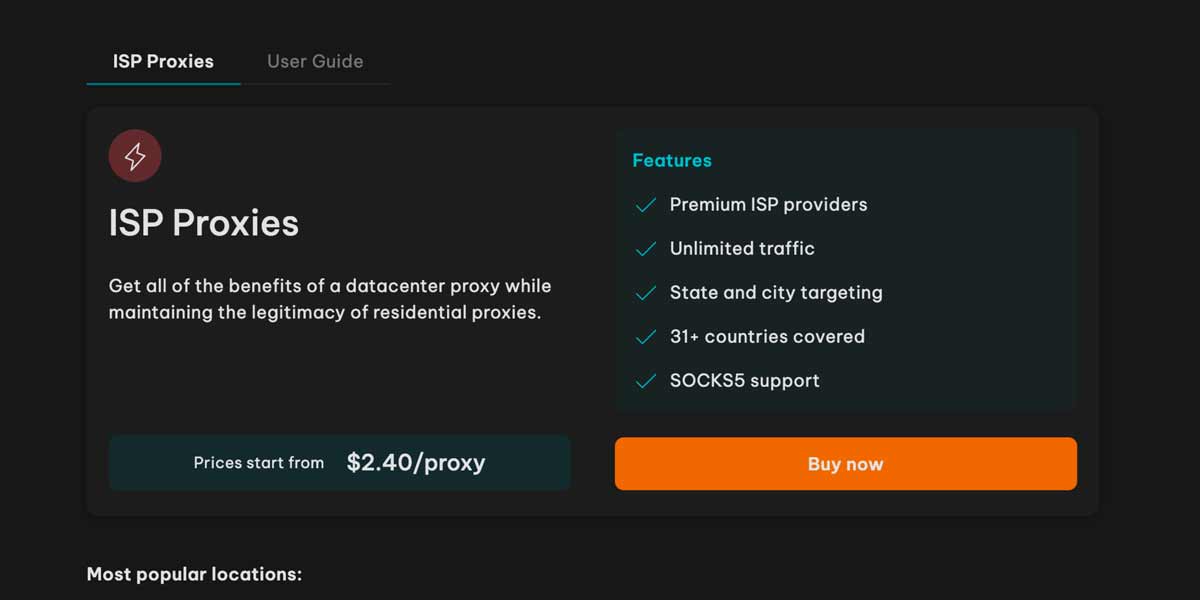Click the Prices start from label
Viewport: 1200px width, 600px height.
pyautogui.click(x=259, y=463)
